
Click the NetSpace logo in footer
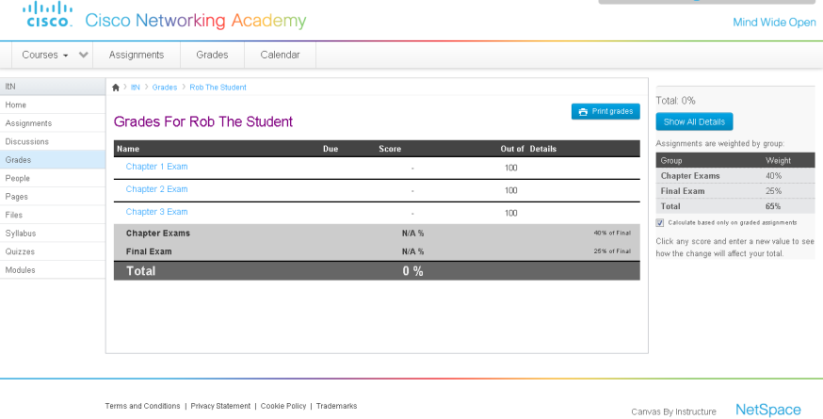(768, 409)
